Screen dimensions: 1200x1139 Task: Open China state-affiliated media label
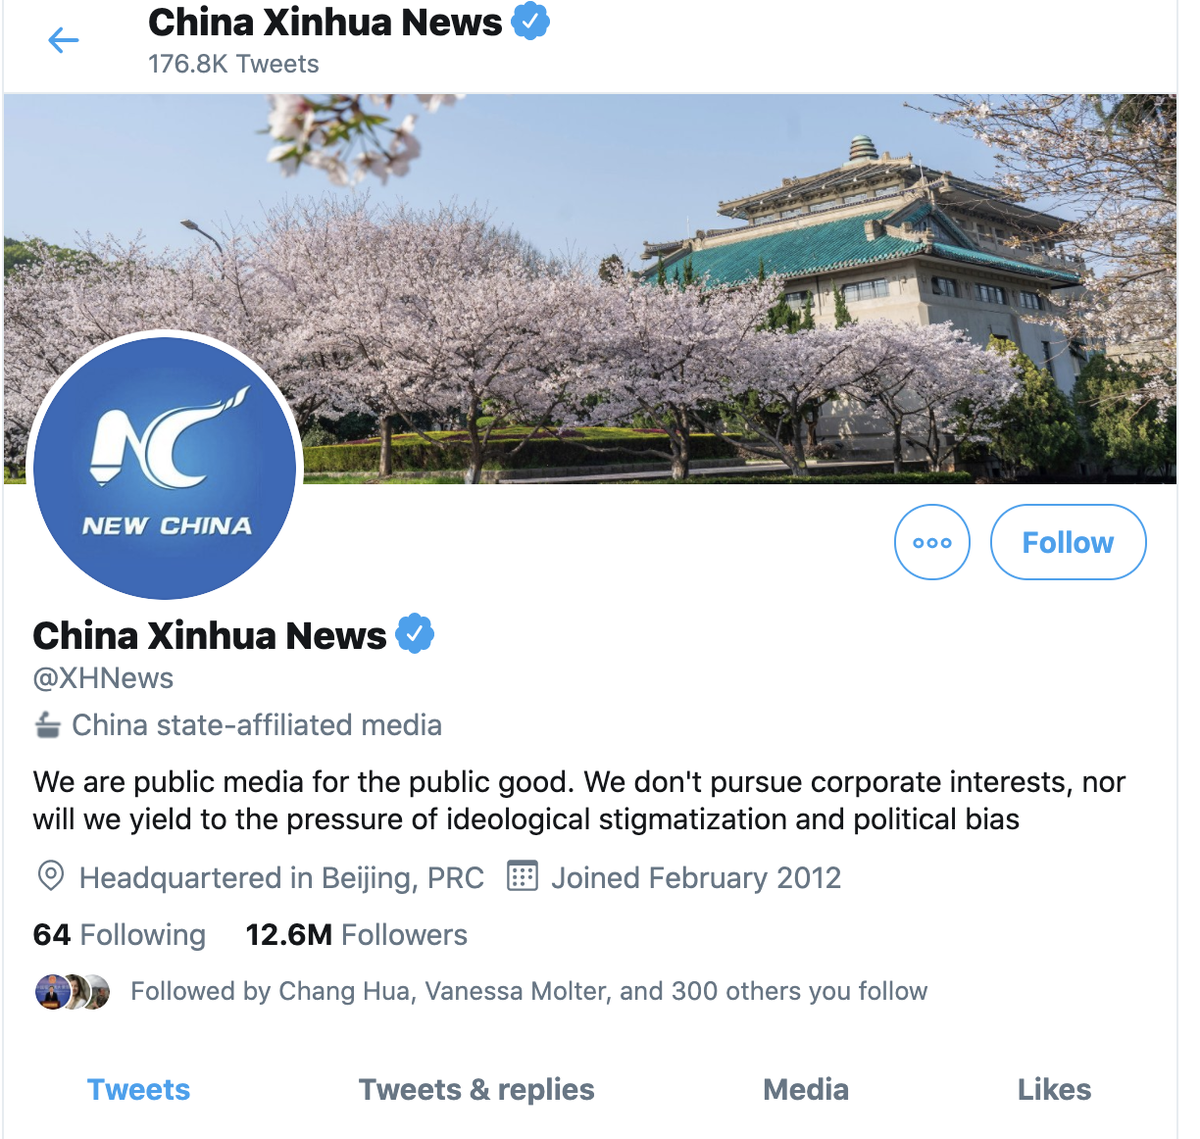pyautogui.click(x=257, y=725)
